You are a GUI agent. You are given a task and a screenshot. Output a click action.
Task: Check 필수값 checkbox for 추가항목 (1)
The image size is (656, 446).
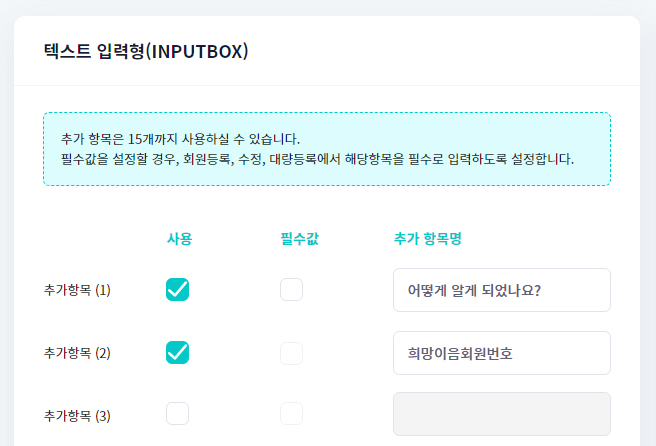291,290
